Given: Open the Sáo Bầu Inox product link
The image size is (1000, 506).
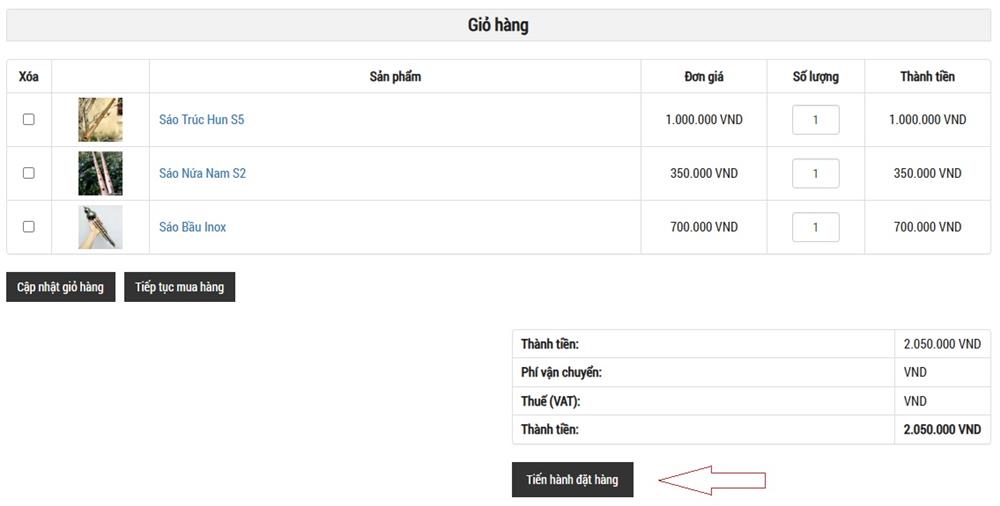Looking at the screenshot, I should (x=193, y=227).
